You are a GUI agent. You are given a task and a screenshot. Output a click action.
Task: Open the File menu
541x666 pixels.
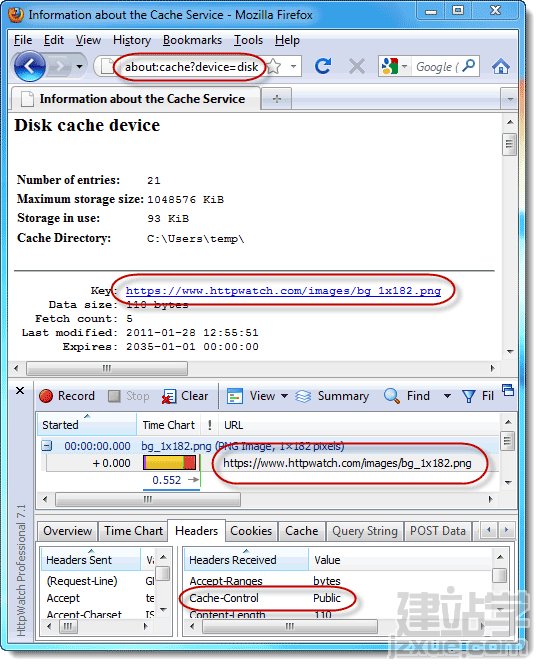pyautogui.click(x=23, y=40)
